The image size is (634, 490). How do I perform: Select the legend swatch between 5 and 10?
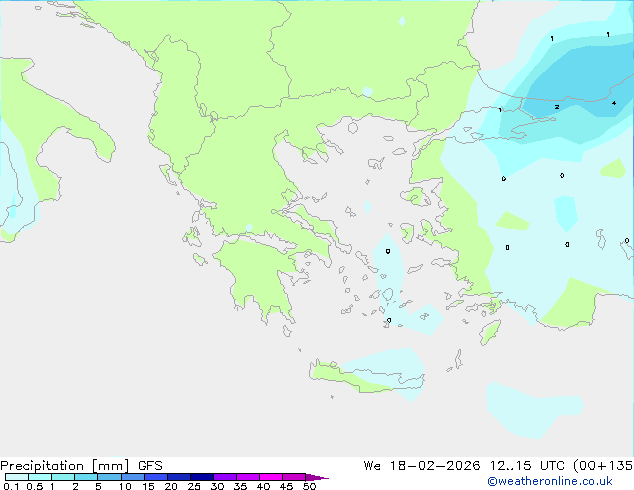[x=109, y=477]
